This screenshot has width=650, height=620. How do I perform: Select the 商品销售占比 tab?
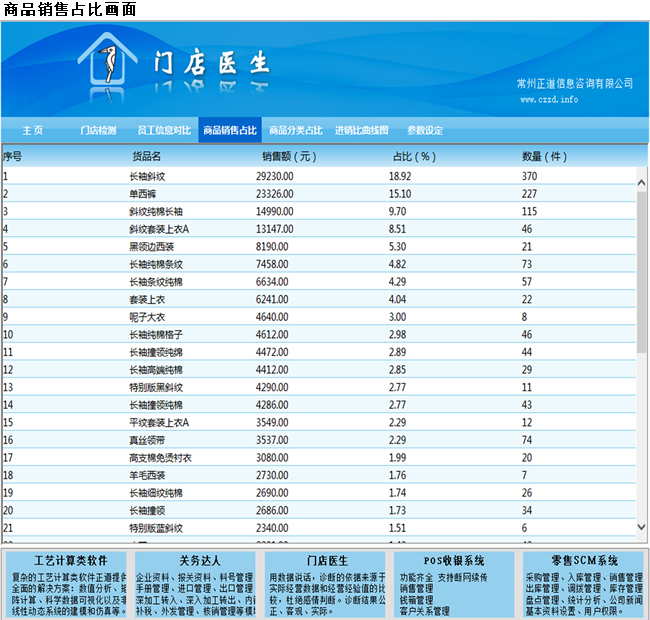coord(229,130)
